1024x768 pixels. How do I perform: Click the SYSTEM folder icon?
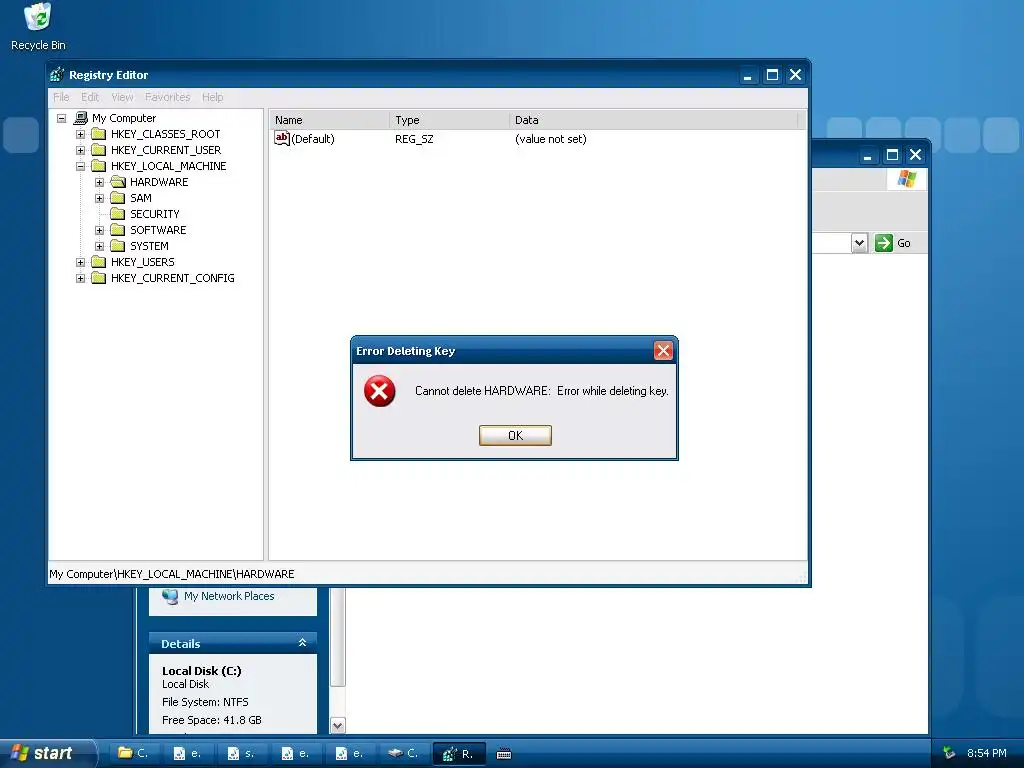(118, 246)
